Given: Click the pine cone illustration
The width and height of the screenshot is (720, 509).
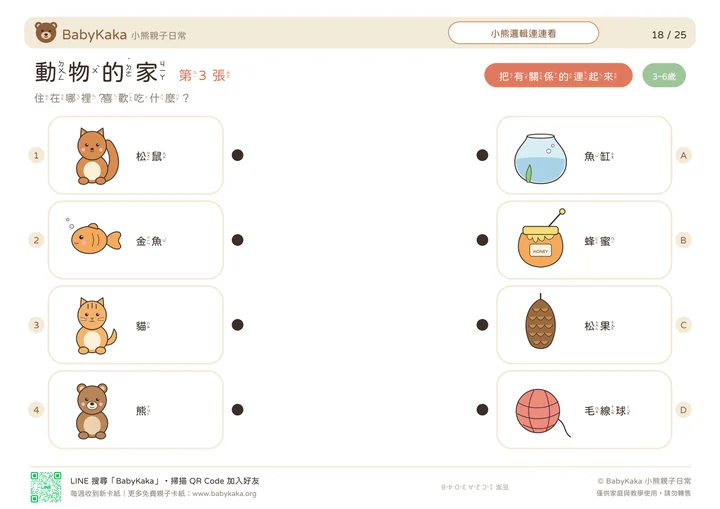Looking at the screenshot, I should [x=540, y=322].
